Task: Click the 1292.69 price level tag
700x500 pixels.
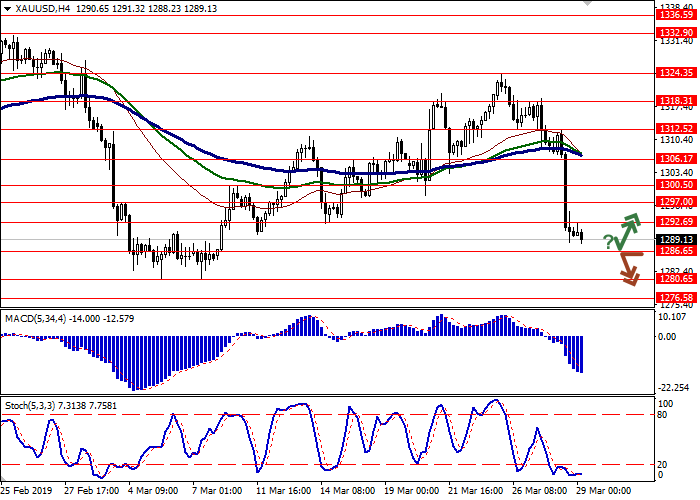Action: pyautogui.click(x=676, y=222)
